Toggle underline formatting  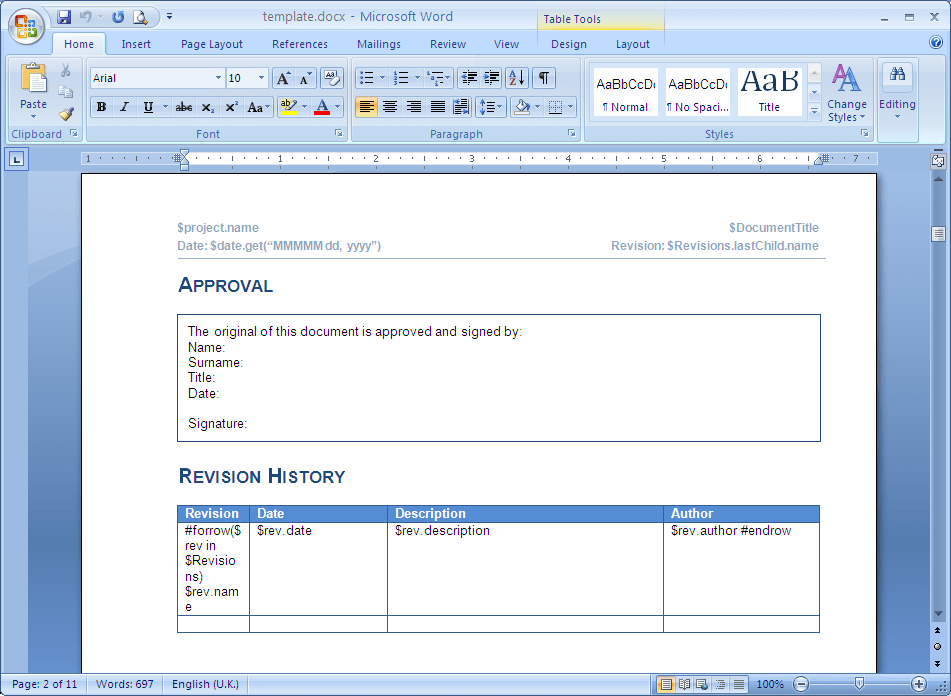click(146, 106)
